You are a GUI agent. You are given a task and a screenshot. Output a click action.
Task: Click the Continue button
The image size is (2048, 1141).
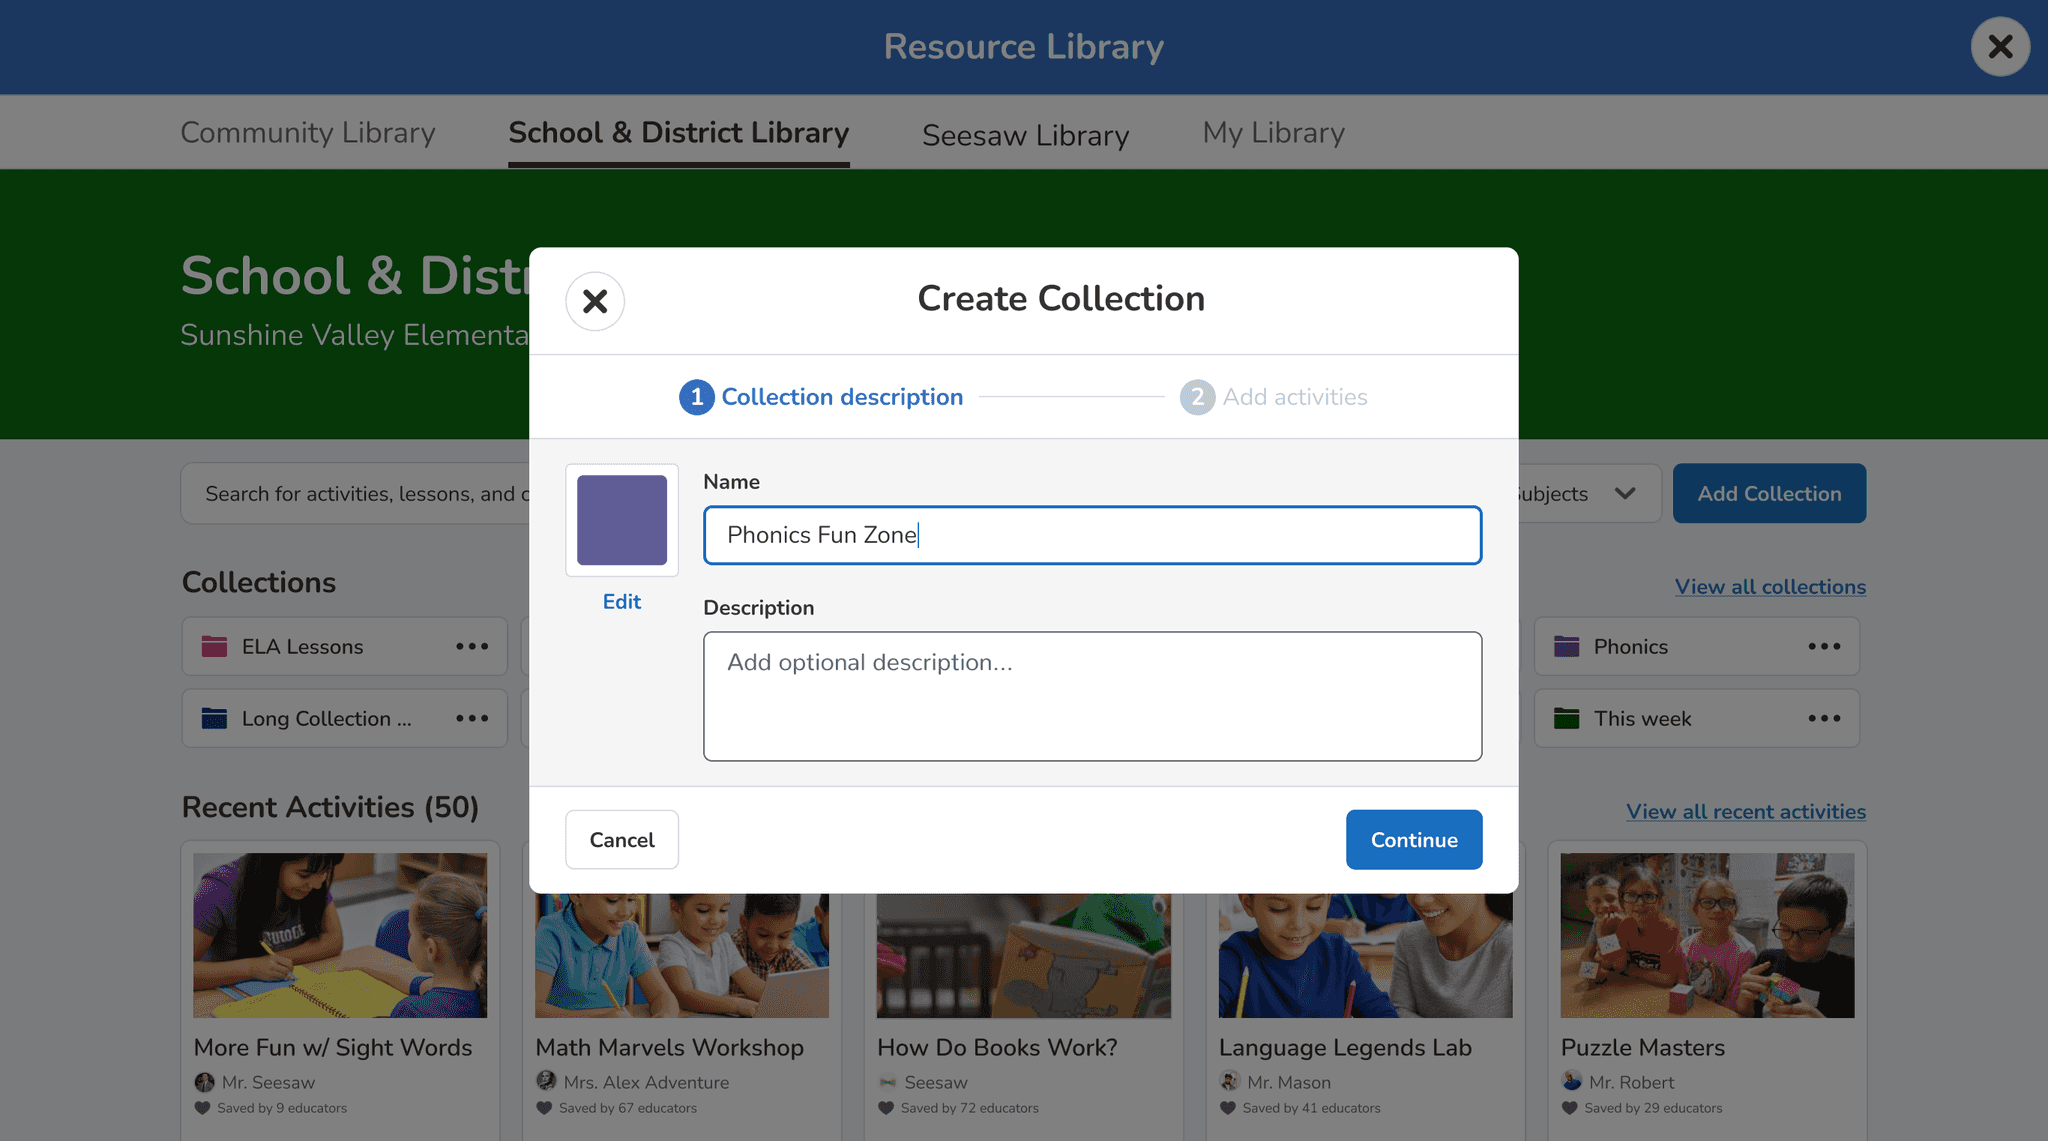1413,840
